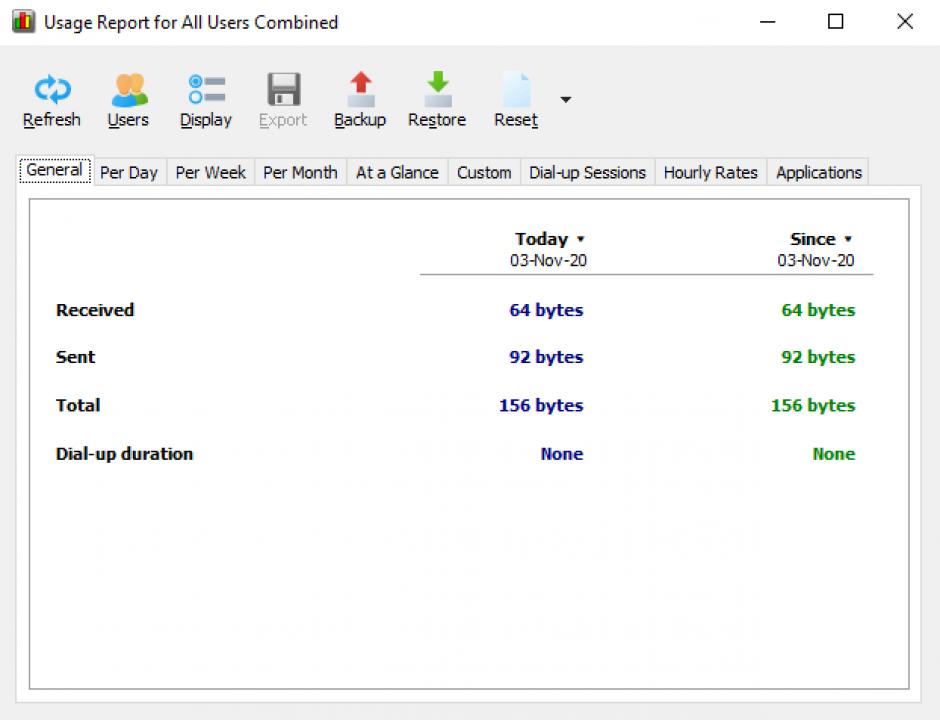The image size is (940, 720).
Task: Click the blue 156 bytes Today value
Action: point(541,405)
